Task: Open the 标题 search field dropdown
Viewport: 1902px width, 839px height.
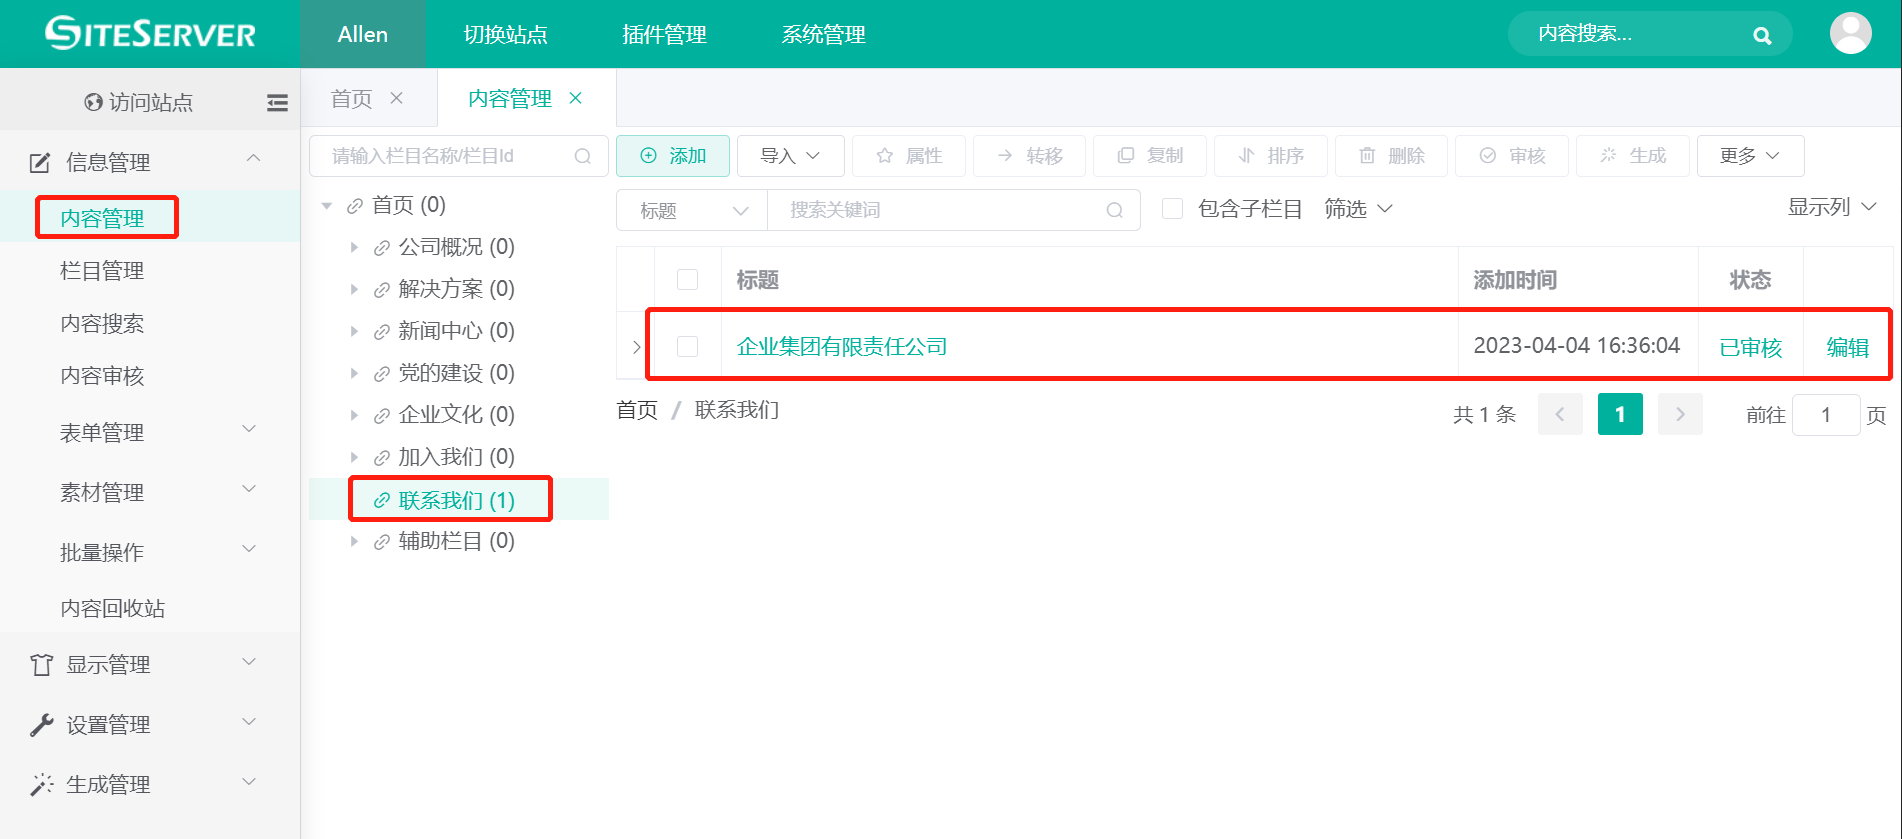Action: [692, 210]
